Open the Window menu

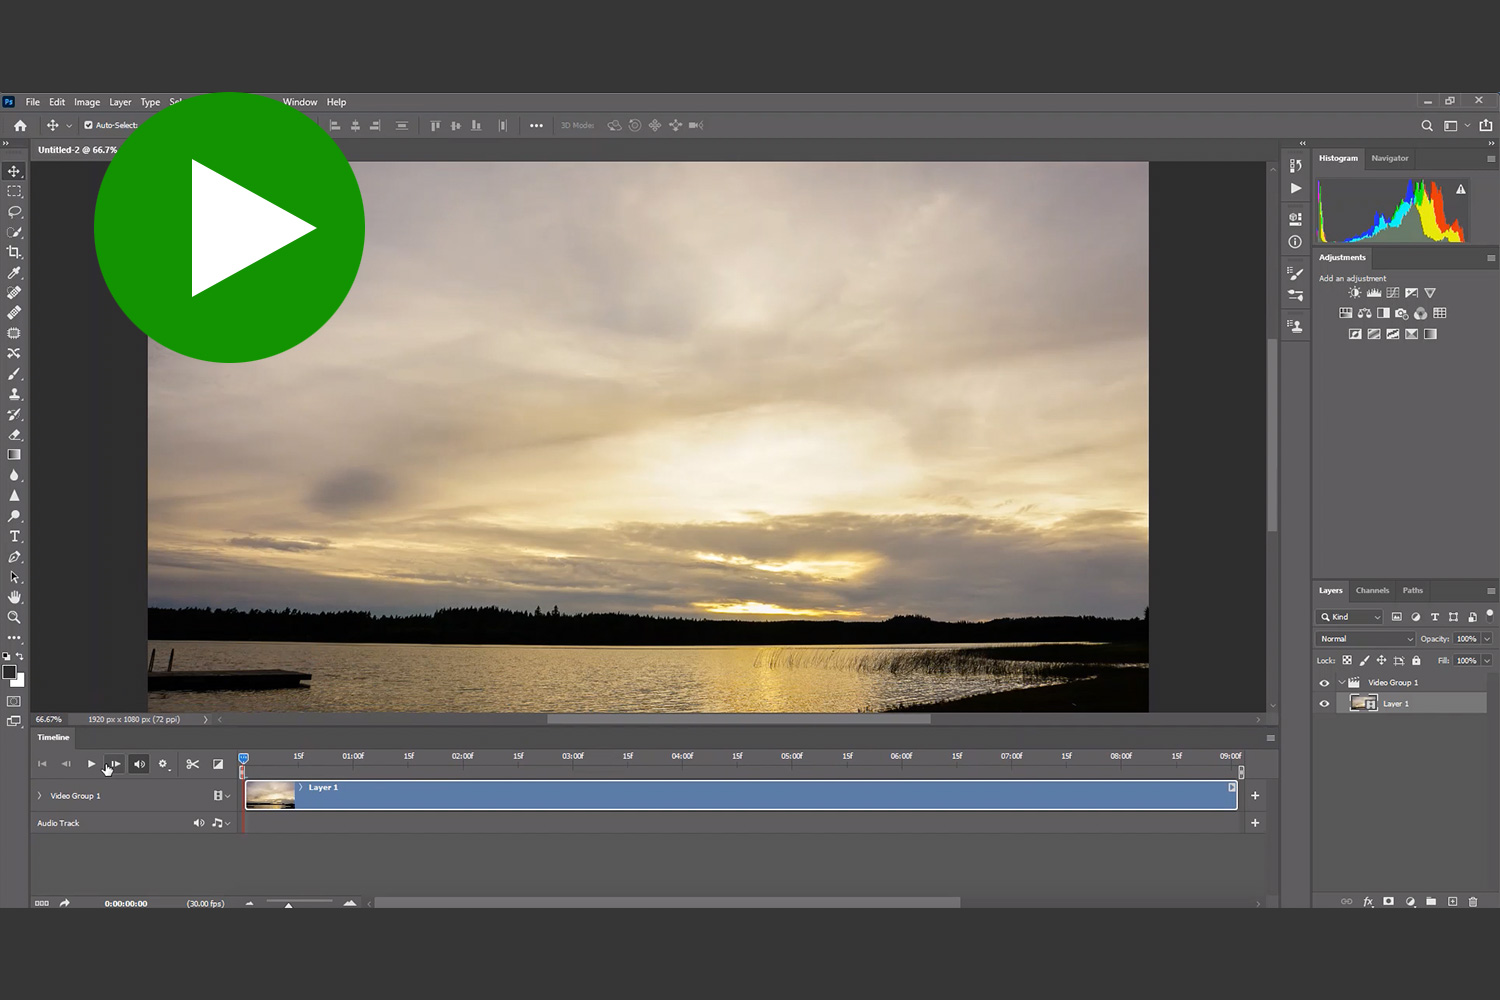[299, 102]
